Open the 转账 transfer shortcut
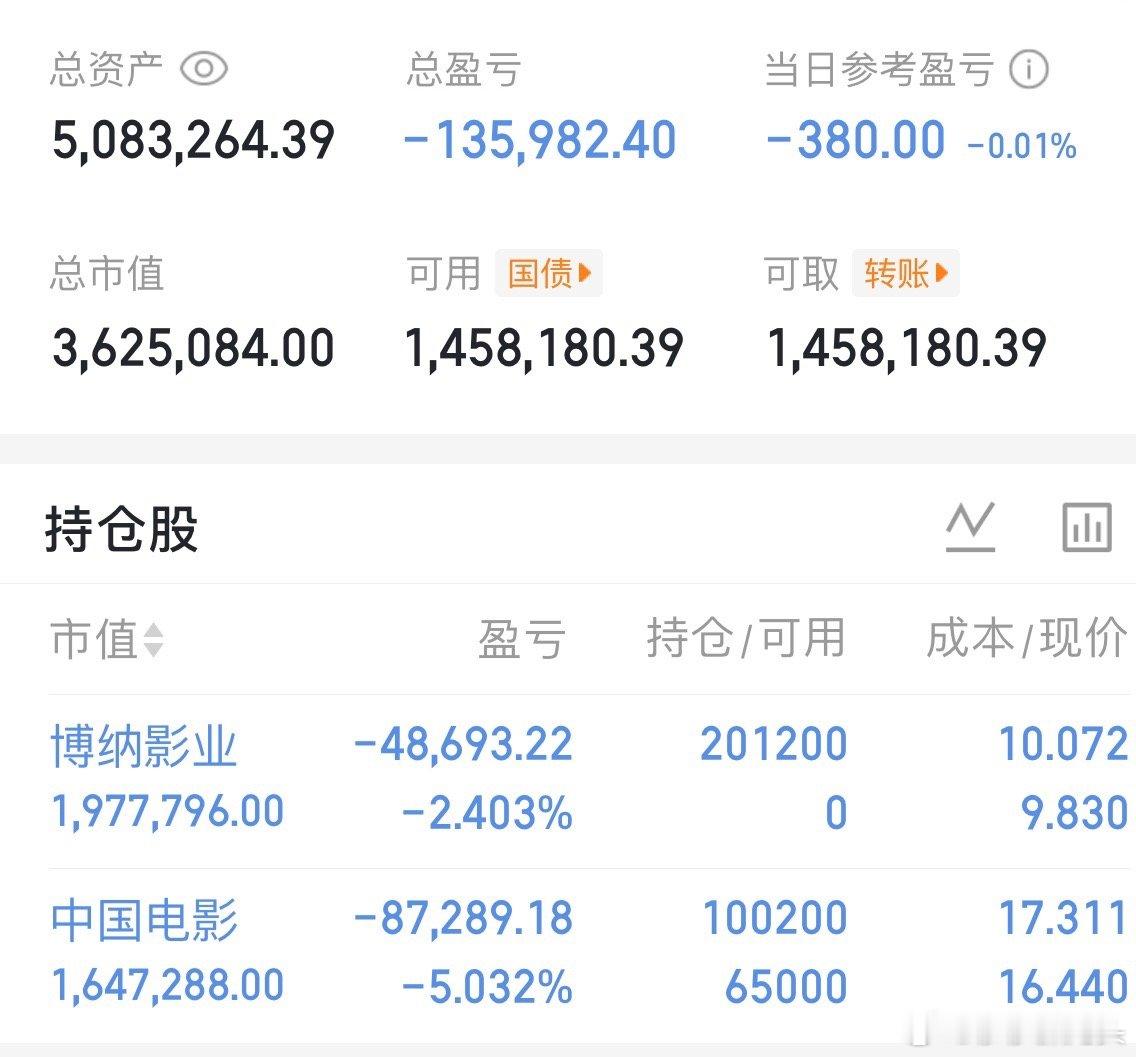Image resolution: width=1136 pixels, height=1057 pixels. pyautogui.click(x=899, y=272)
